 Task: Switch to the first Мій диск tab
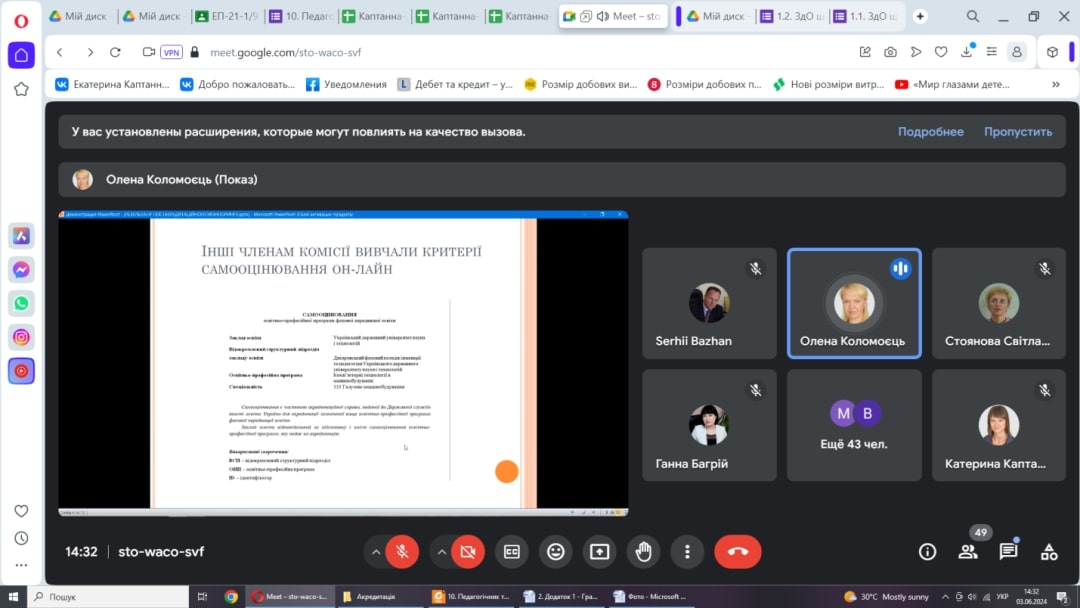click(77, 16)
